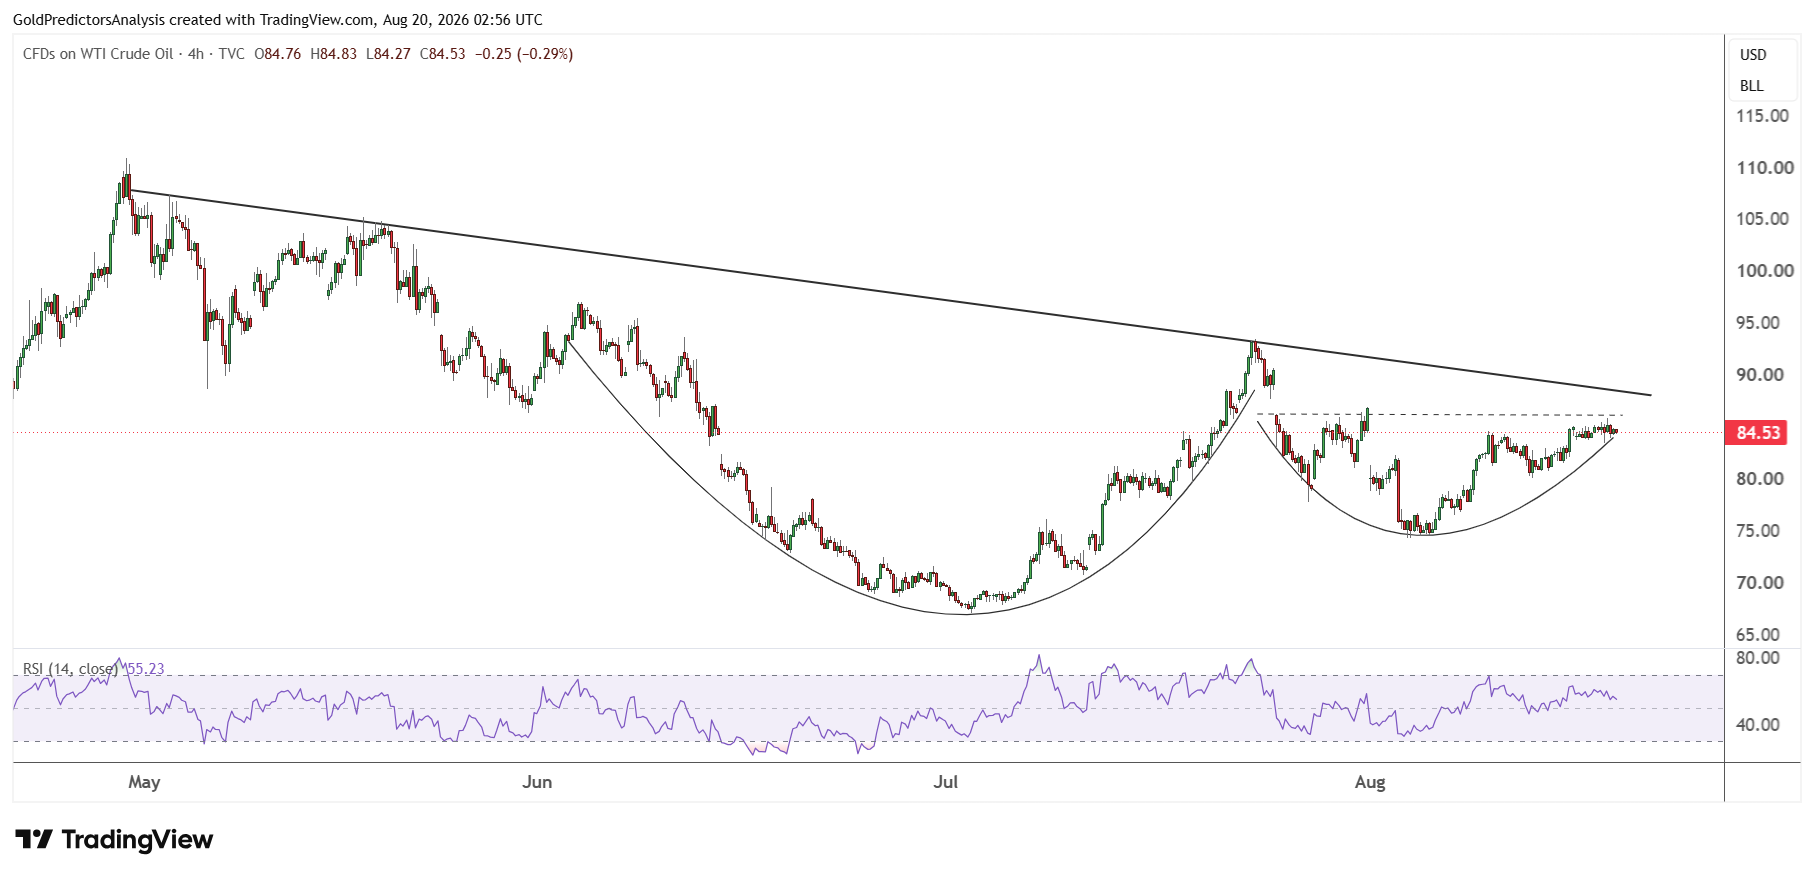Click the Aug label on time axis

1370,782
